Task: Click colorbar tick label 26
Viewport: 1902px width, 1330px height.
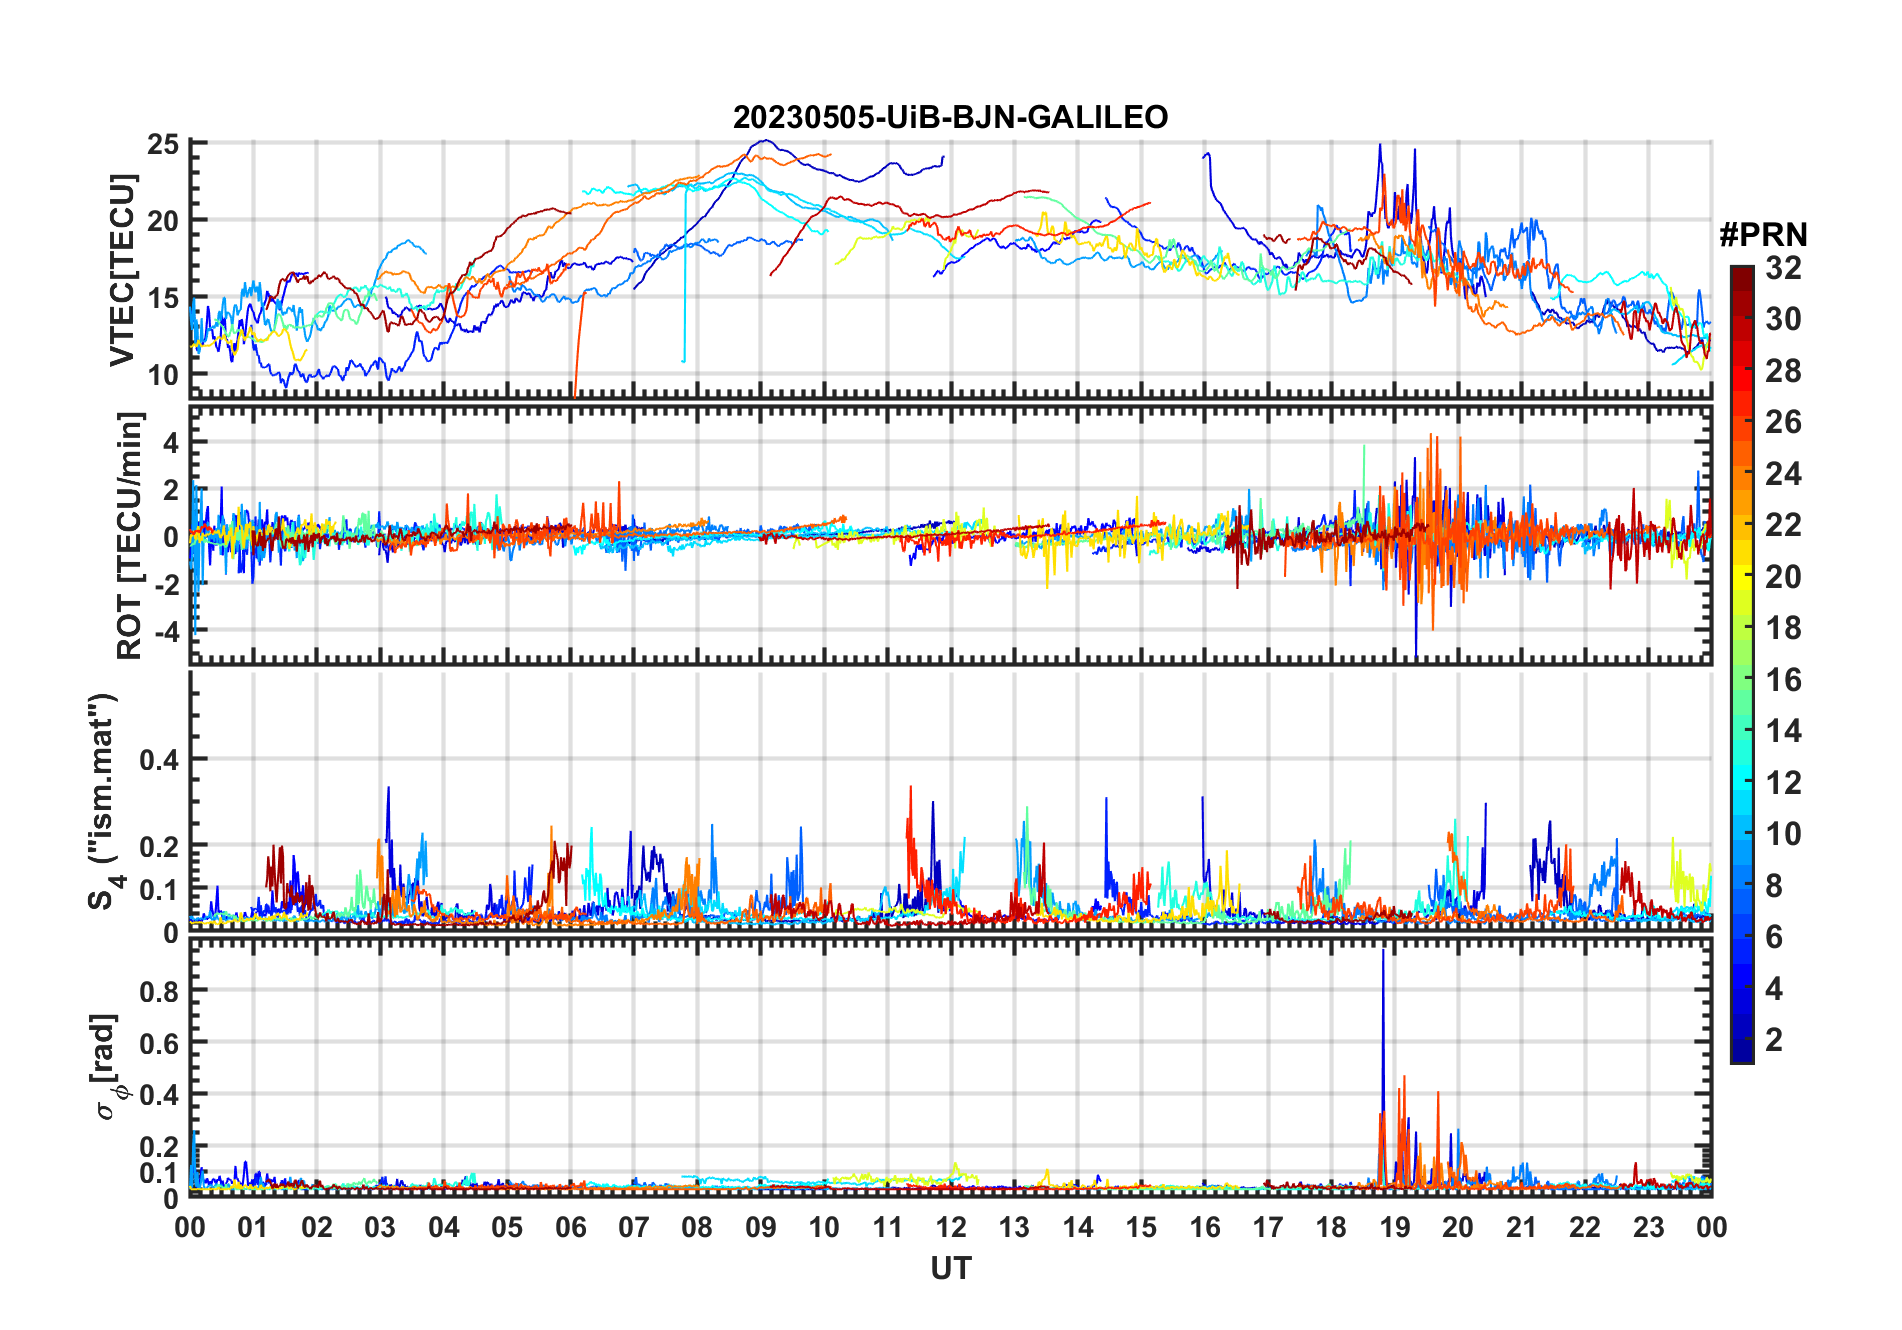Action: 1783,422
